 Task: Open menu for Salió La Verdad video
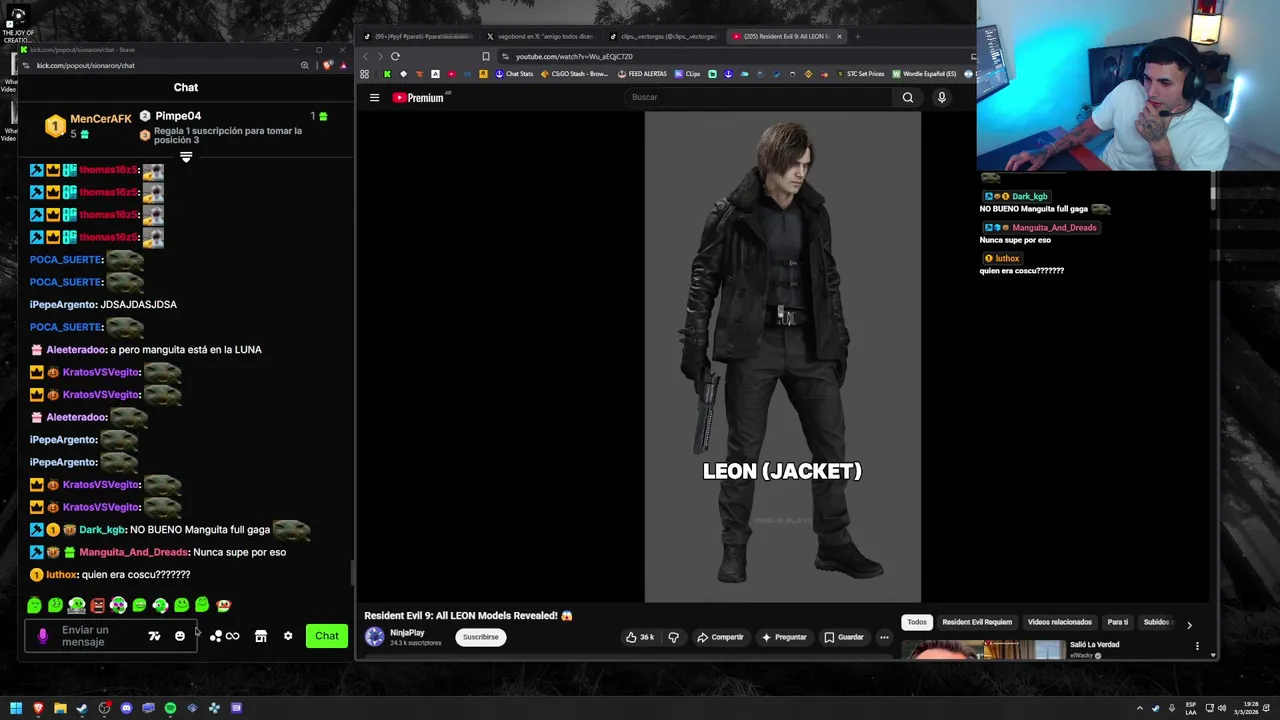click(x=1197, y=646)
